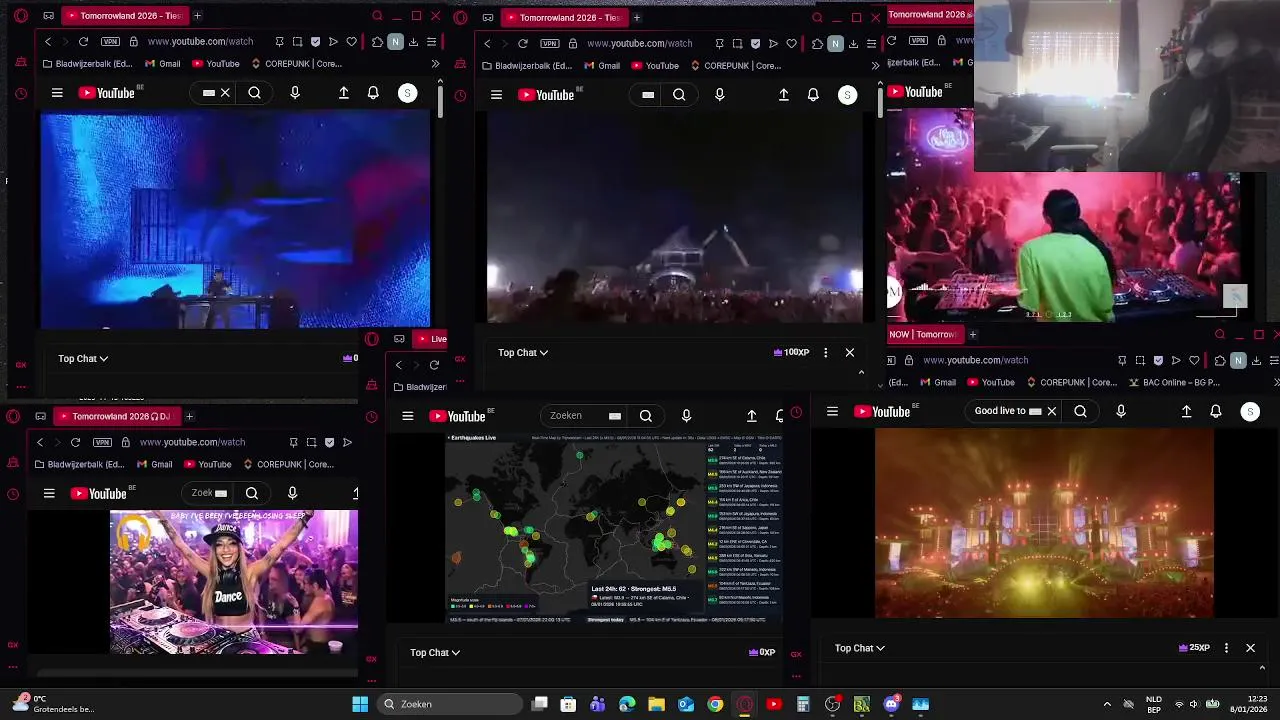Select Tomorrowland tab in top-middle window
1280x720 pixels.
tap(563, 17)
